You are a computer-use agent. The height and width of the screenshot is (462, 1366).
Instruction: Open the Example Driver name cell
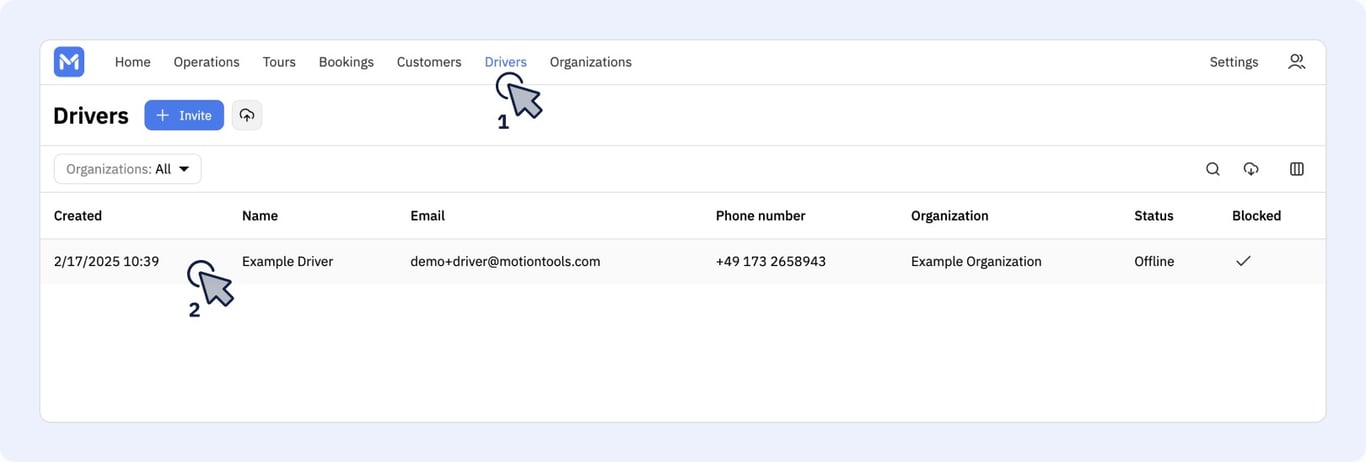[287, 261]
